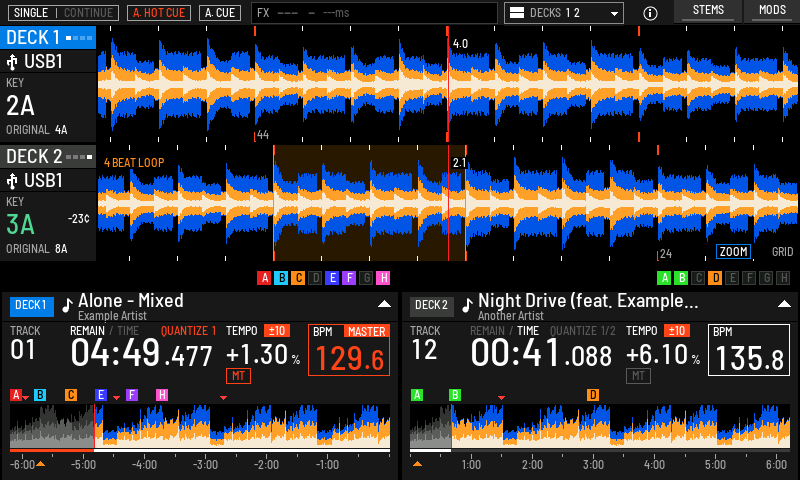Trigger green hot cue B in Deck 2 row
Viewport: 800px width, 480px height.
(681, 278)
